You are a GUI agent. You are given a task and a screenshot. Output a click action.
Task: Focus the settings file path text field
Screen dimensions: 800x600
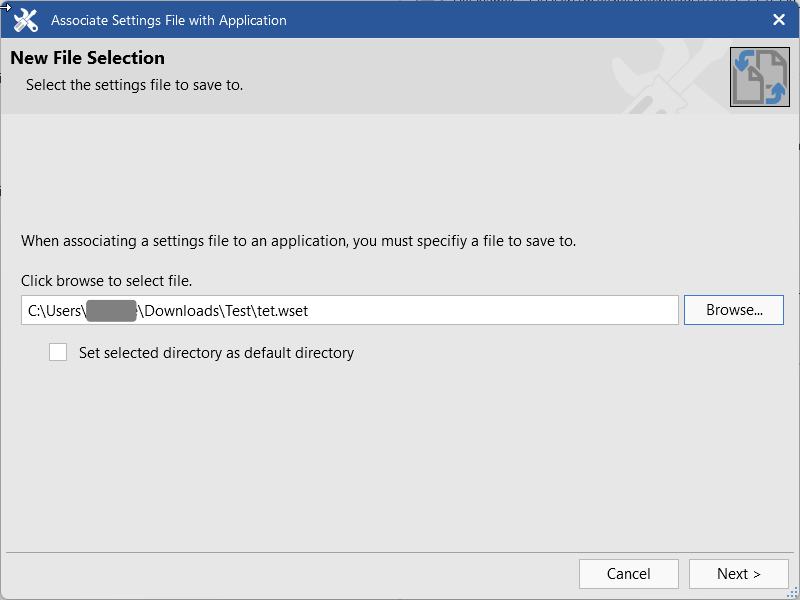(350, 310)
